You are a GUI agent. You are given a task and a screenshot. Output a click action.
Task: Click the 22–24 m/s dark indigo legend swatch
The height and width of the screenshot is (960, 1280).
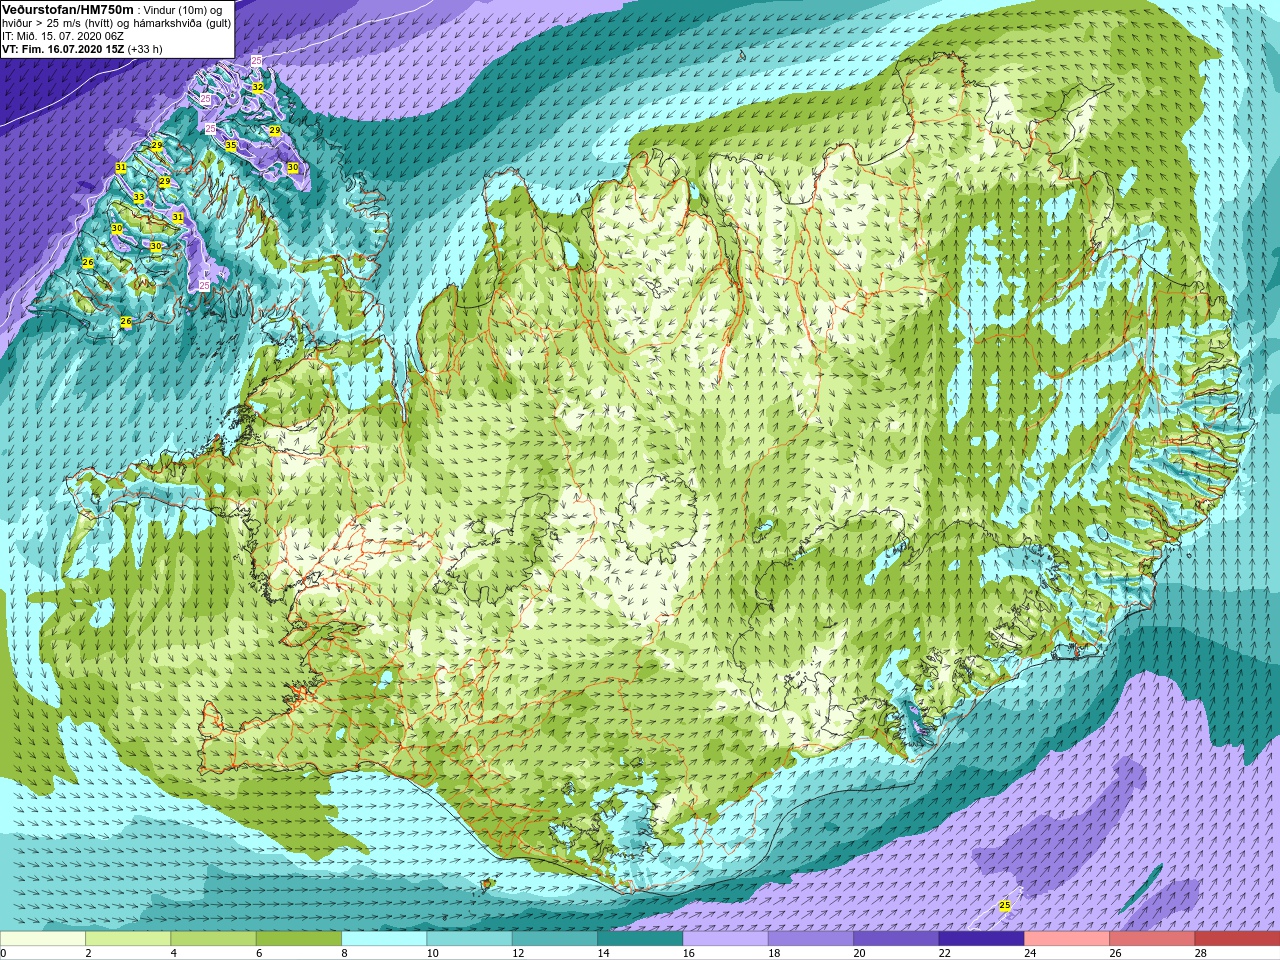[x=982, y=940]
